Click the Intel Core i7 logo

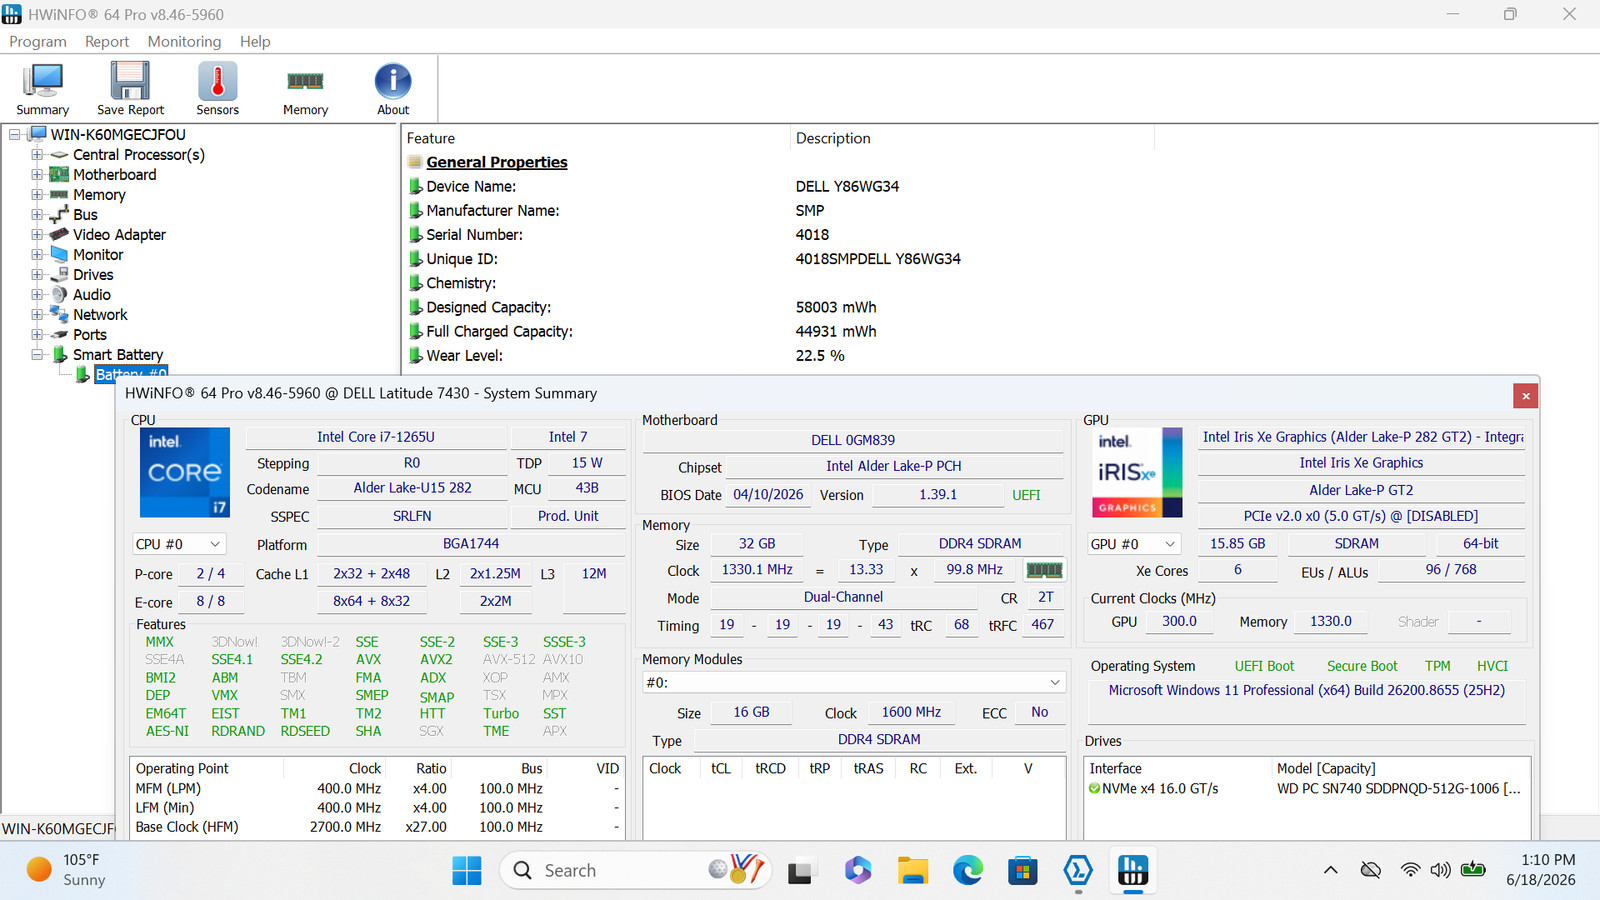pos(185,472)
